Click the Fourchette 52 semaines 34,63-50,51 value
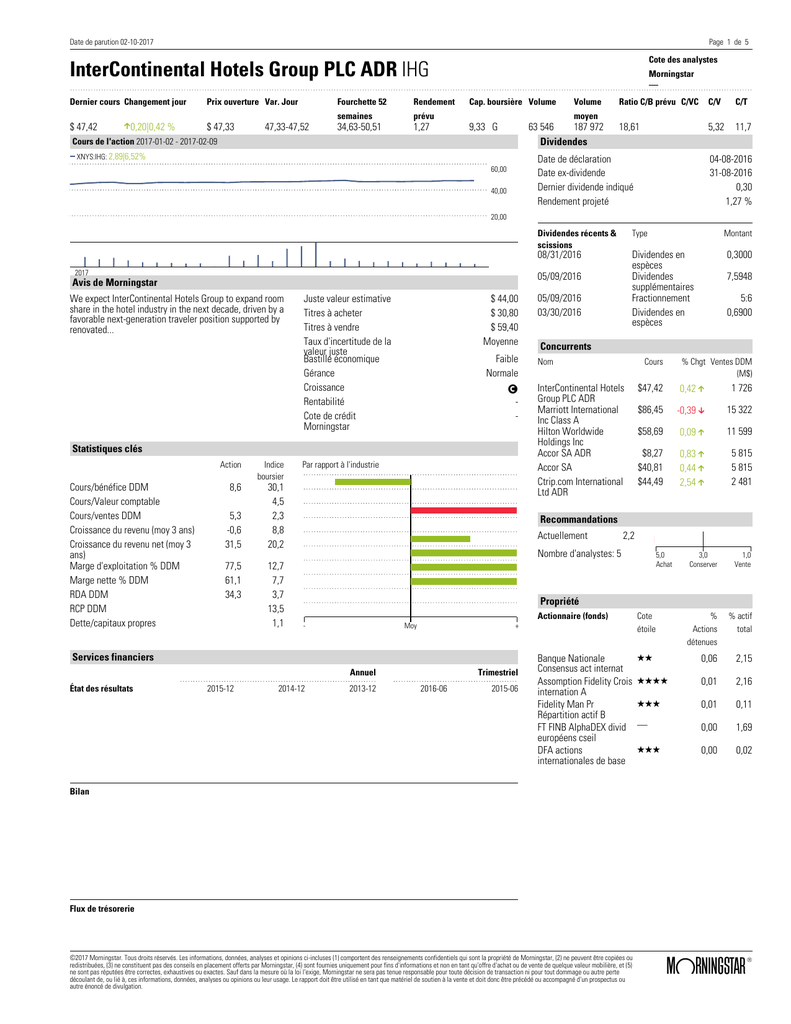Image resolution: width=791 pixels, height=1024 pixels. (x=359, y=127)
